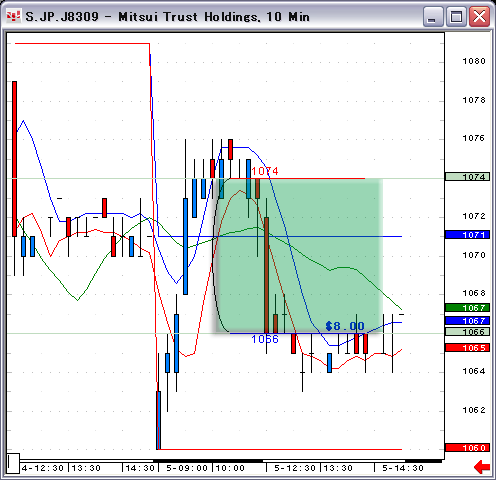
Task: Click the 4-12:30 time axis label
Action: pyautogui.click(x=43, y=468)
